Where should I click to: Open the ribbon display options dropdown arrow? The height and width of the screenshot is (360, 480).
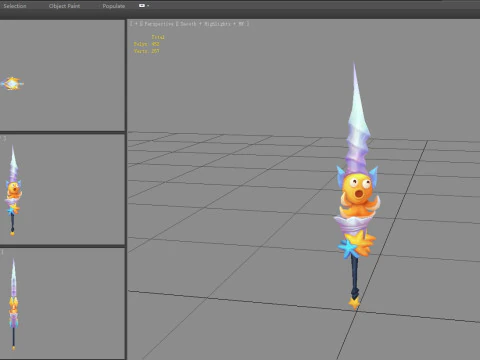(x=148, y=6)
